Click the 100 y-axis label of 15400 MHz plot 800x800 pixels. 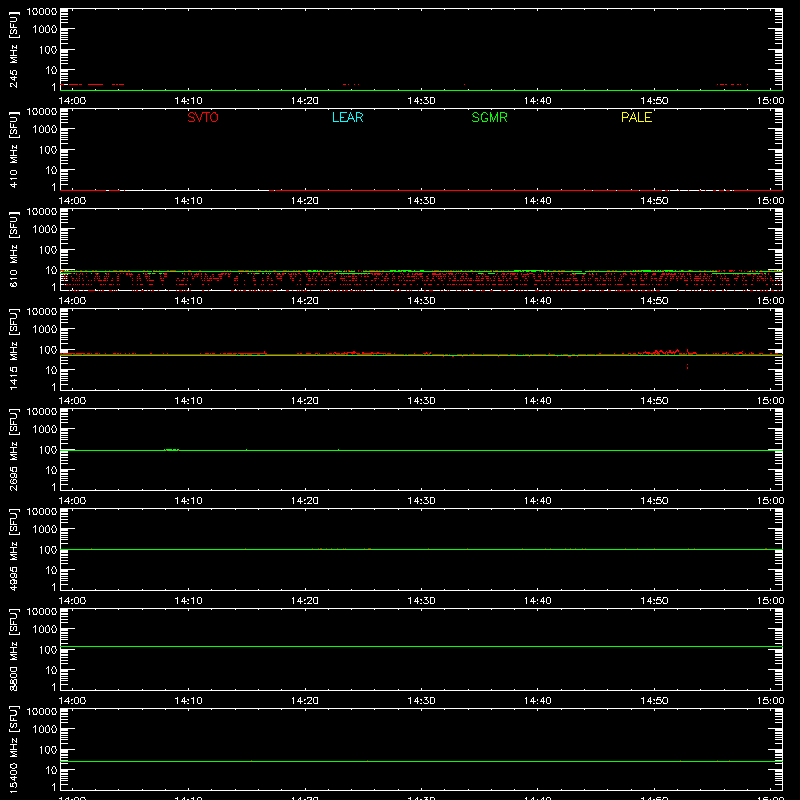[x=48, y=749]
